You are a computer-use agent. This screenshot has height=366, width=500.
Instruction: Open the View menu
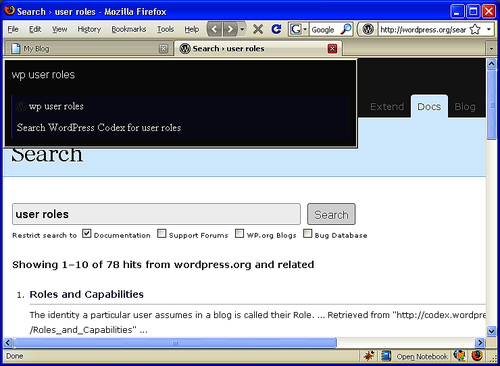59,29
